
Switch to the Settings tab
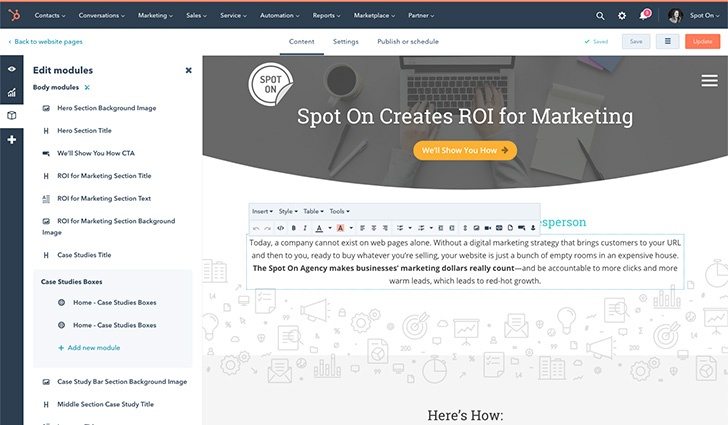346,42
